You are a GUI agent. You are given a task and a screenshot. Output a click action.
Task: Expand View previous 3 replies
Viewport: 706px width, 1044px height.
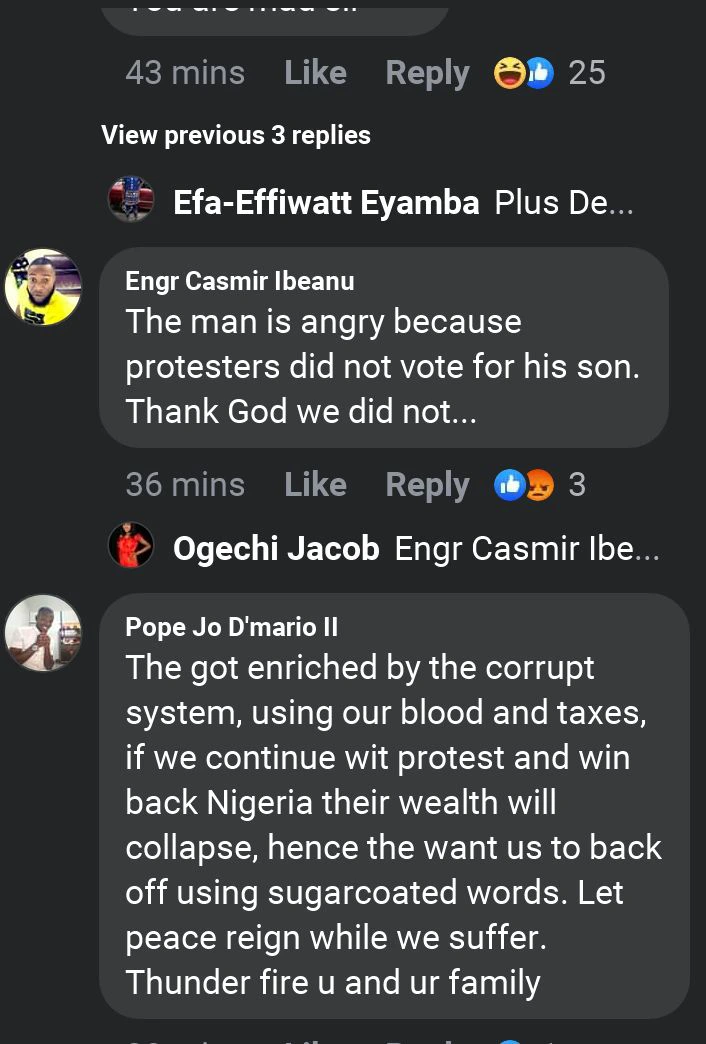click(x=236, y=135)
